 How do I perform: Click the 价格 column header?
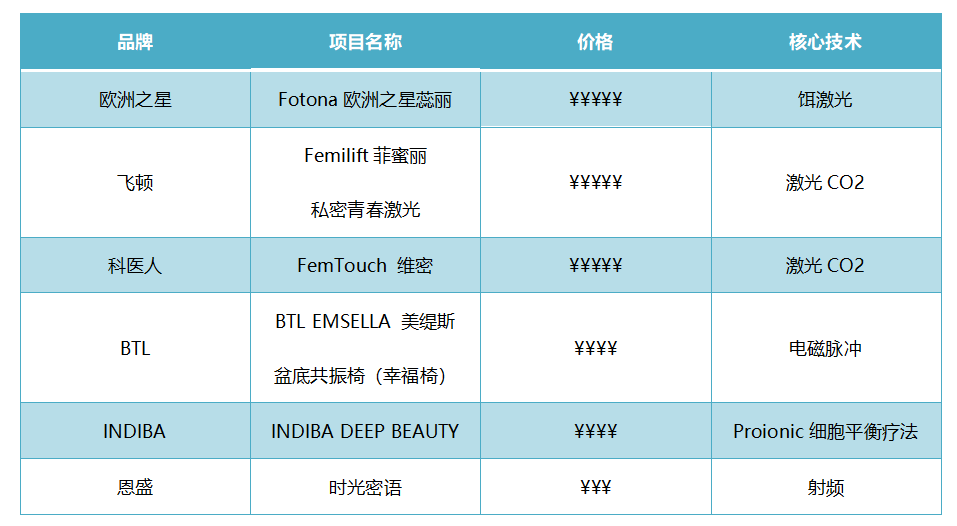point(596,41)
